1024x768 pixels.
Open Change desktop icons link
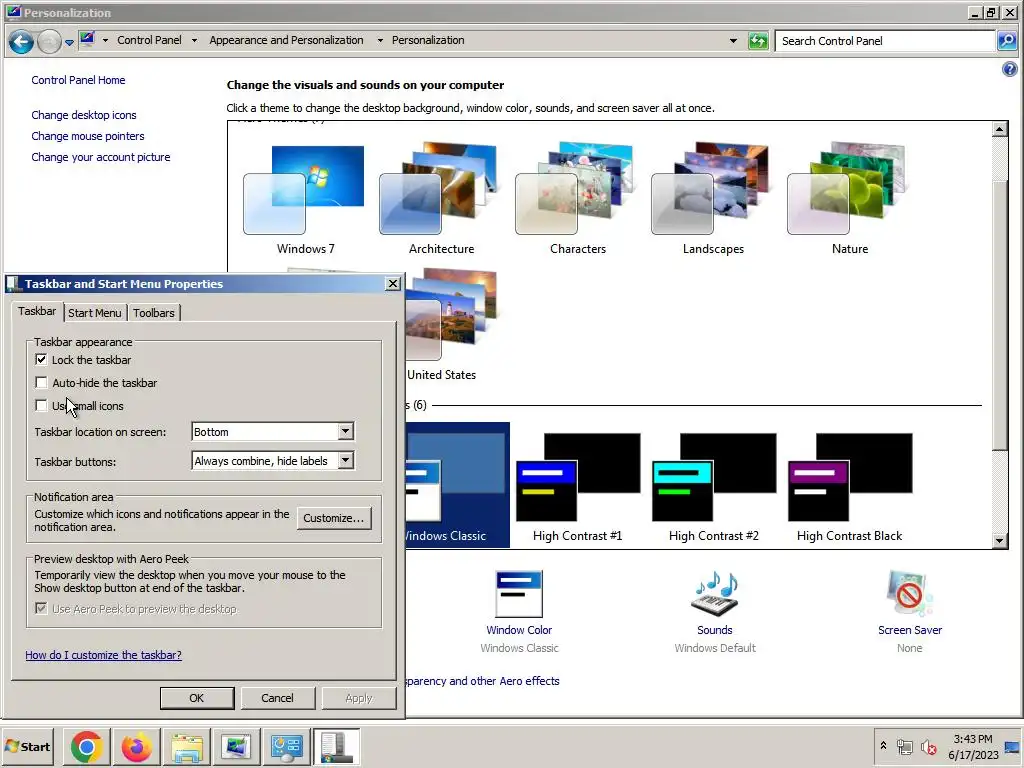(84, 115)
